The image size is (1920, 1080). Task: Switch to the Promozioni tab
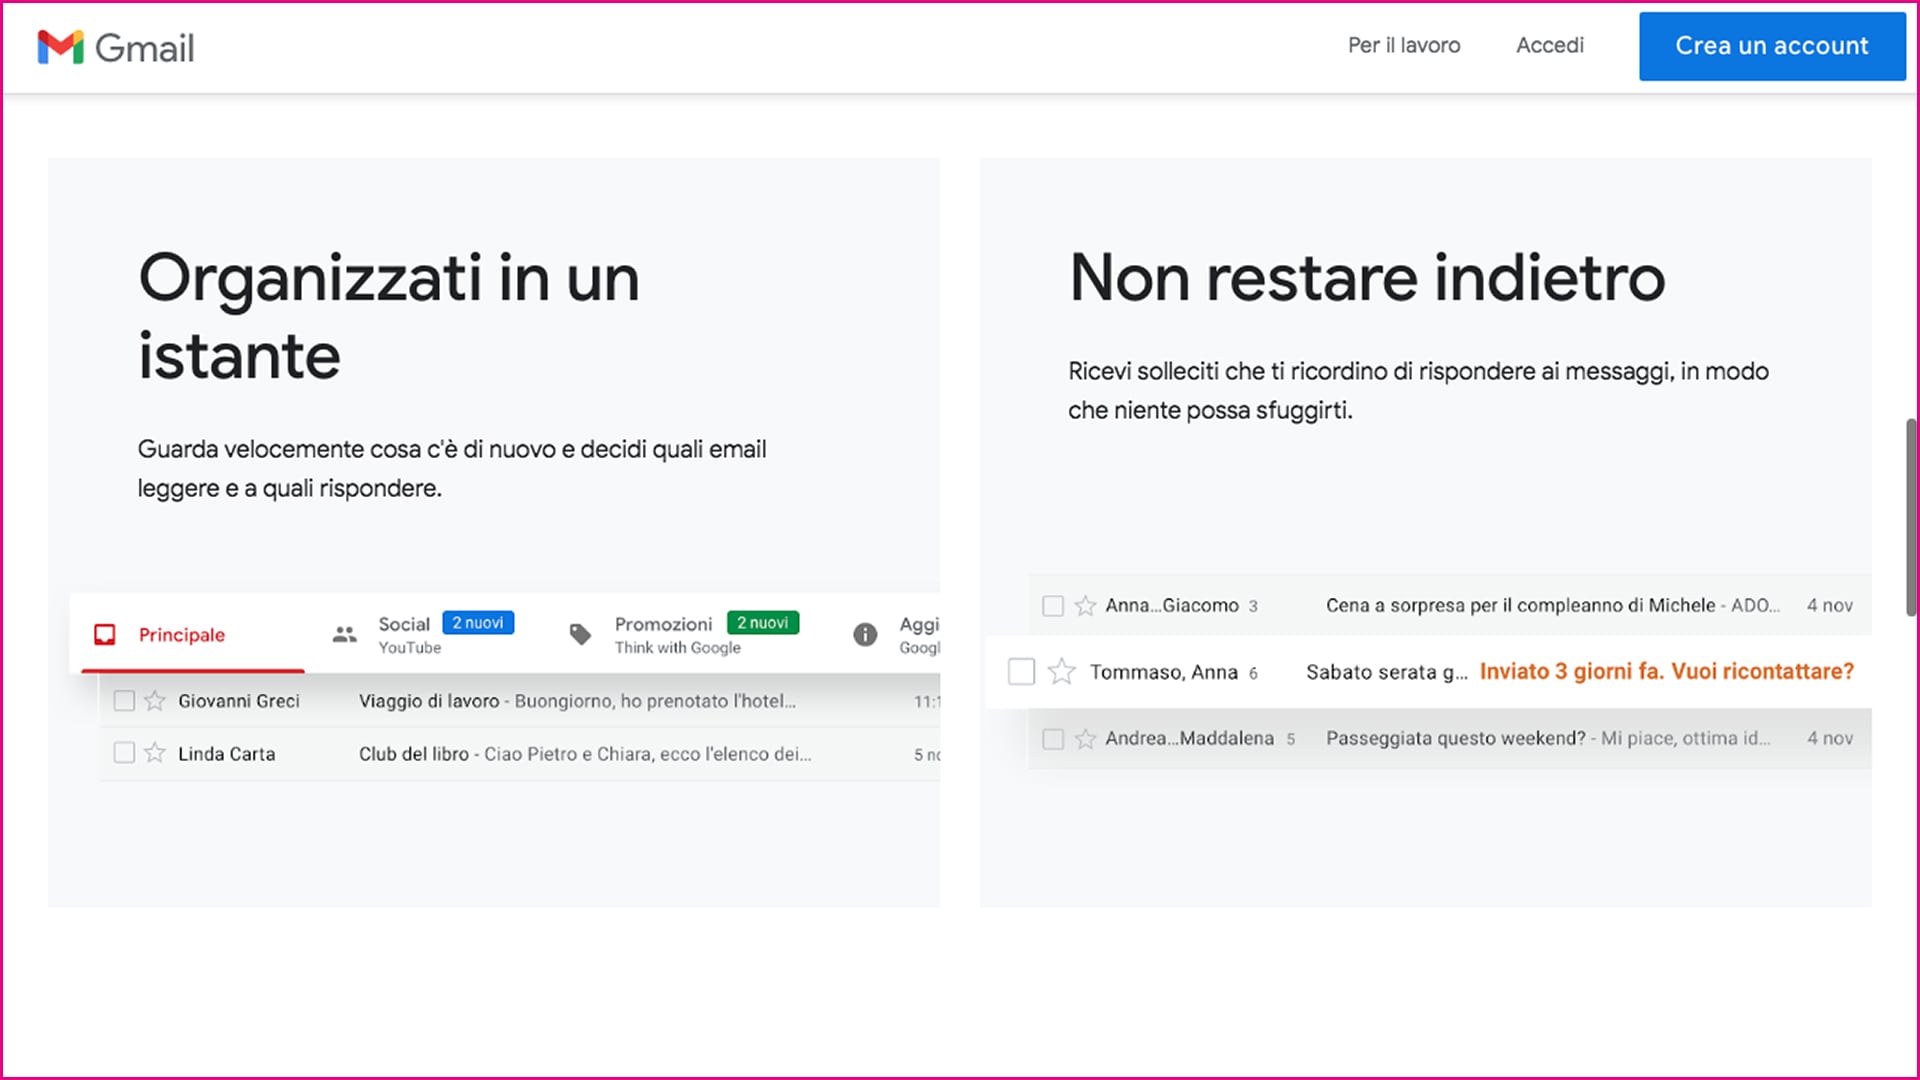pyautogui.click(x=663, y=624)
